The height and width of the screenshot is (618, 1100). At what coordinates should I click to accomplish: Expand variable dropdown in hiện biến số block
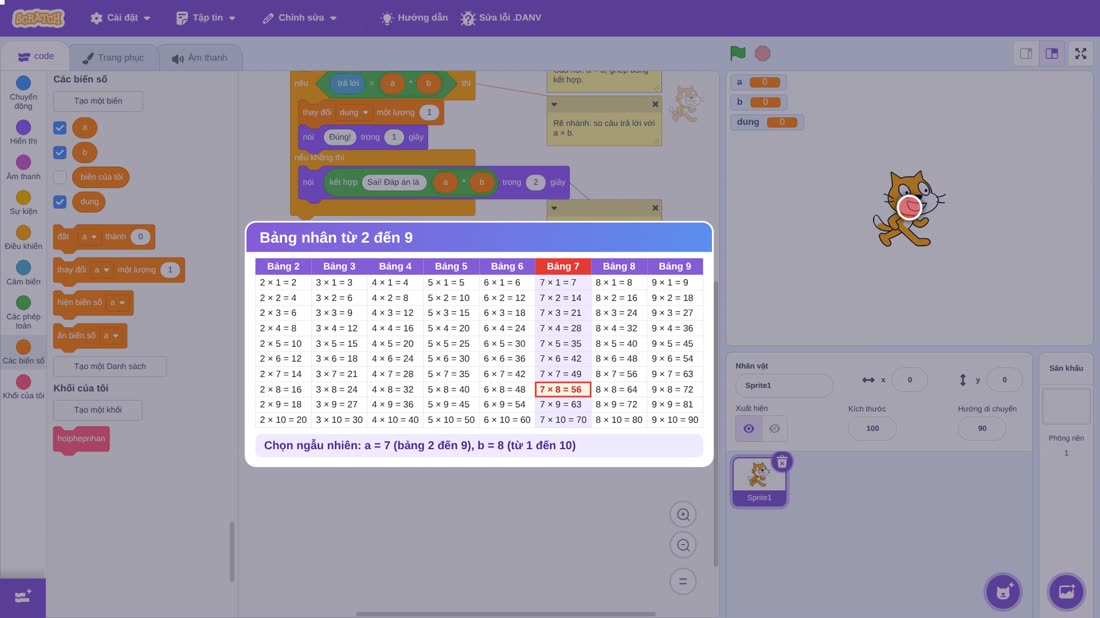(x=116, y=302)
